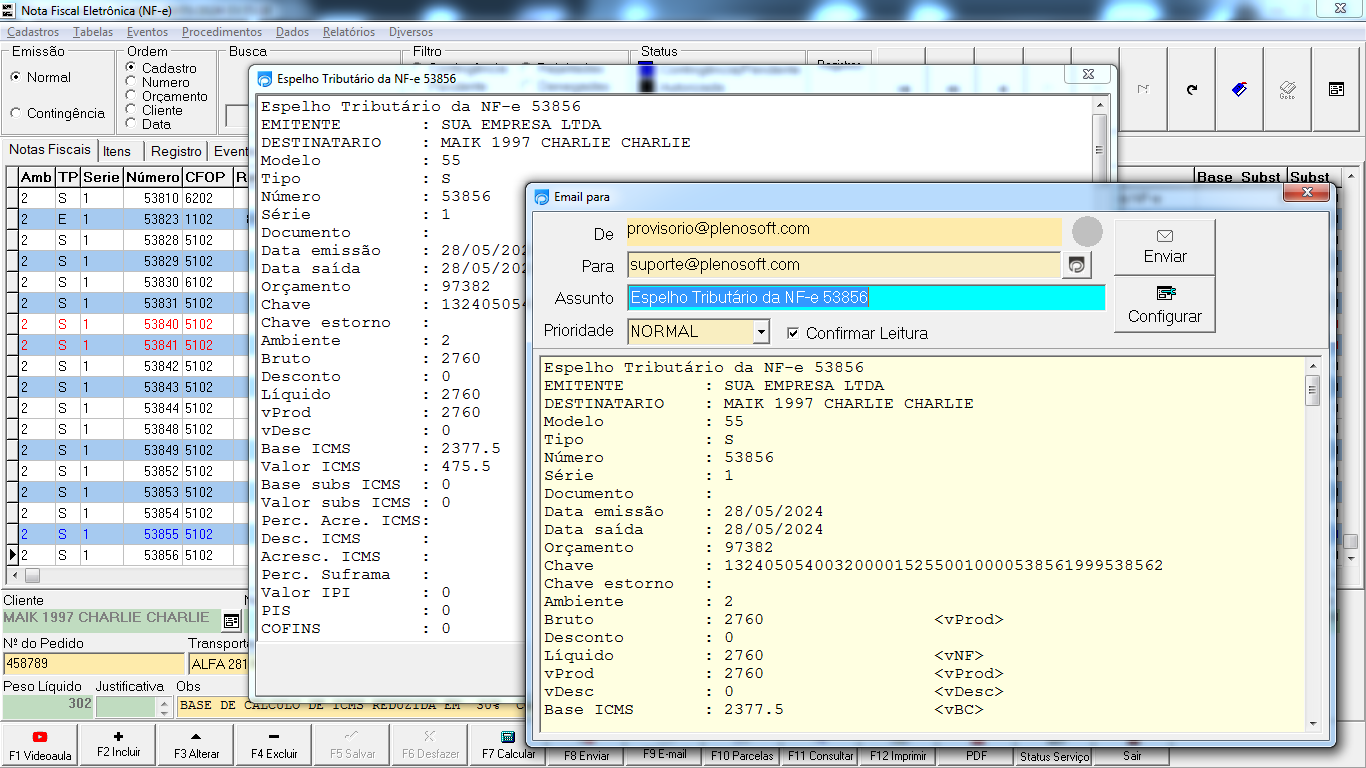Click the blue price tag toolbar icon
The height and width of the screenshot is (768, 1366).
point(1239,90)
